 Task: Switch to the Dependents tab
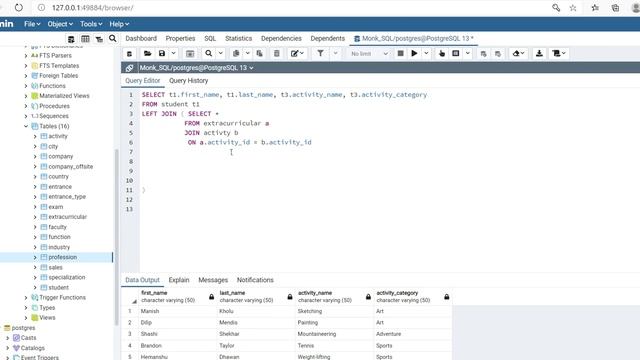click(x=327, y=38)
